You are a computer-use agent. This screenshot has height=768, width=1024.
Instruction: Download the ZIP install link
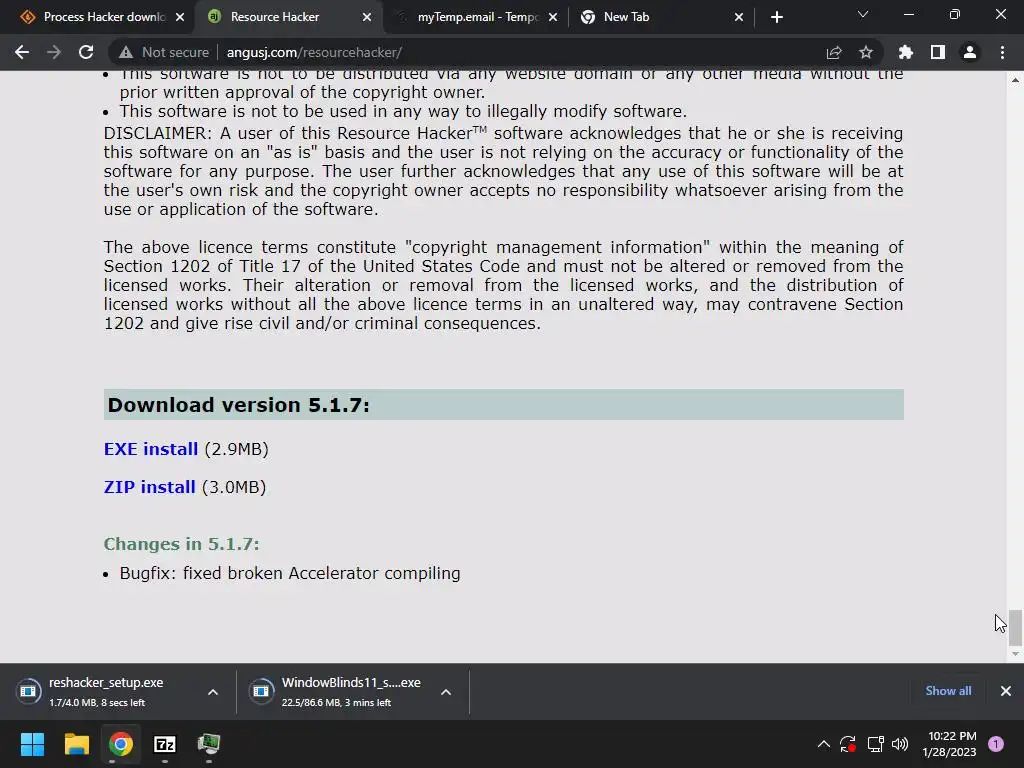tap(150, 487)
